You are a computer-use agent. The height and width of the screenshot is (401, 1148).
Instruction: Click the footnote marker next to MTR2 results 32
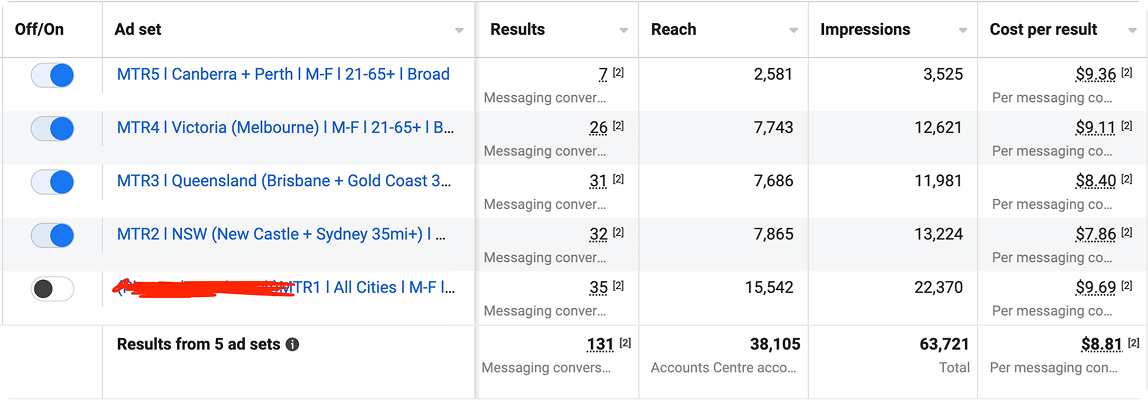pos(618,232)
